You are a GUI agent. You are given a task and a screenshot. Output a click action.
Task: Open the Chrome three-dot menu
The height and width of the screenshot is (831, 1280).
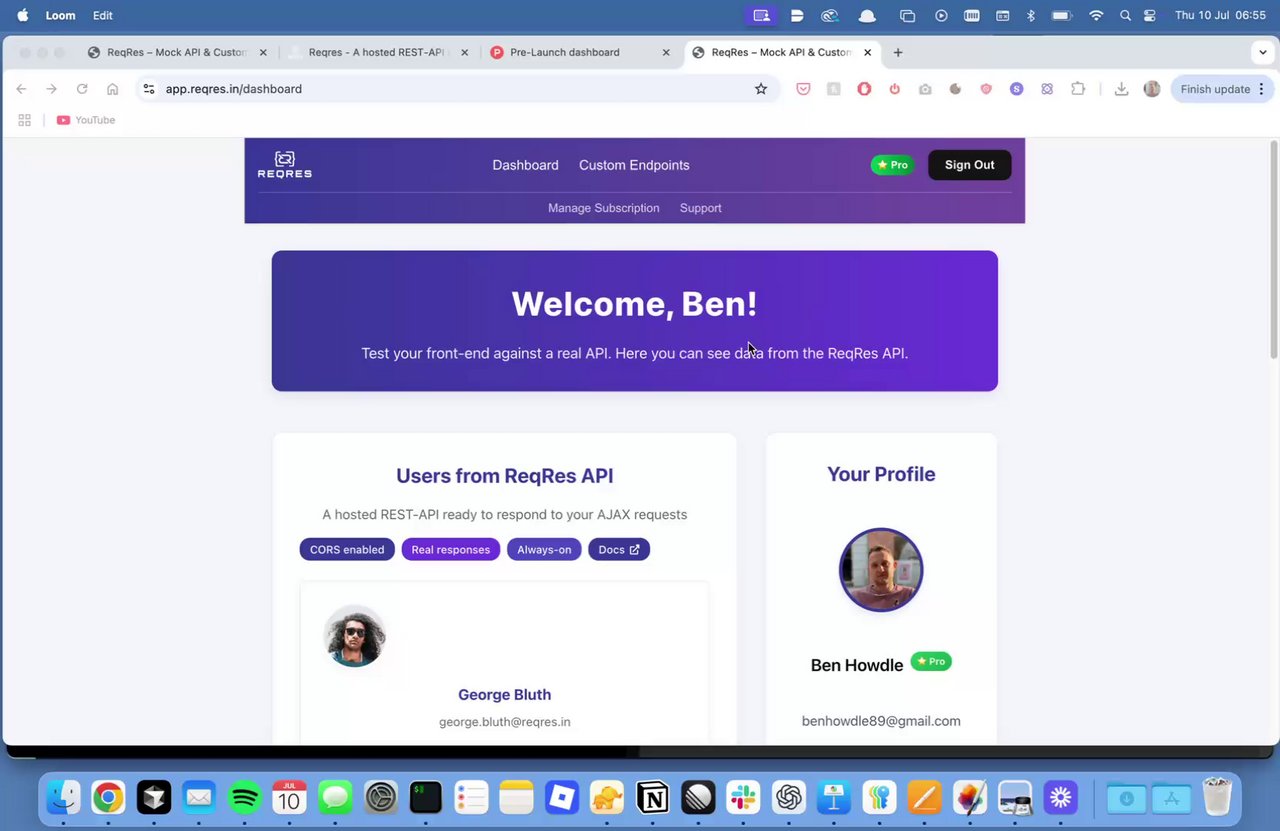[1261, 89]
